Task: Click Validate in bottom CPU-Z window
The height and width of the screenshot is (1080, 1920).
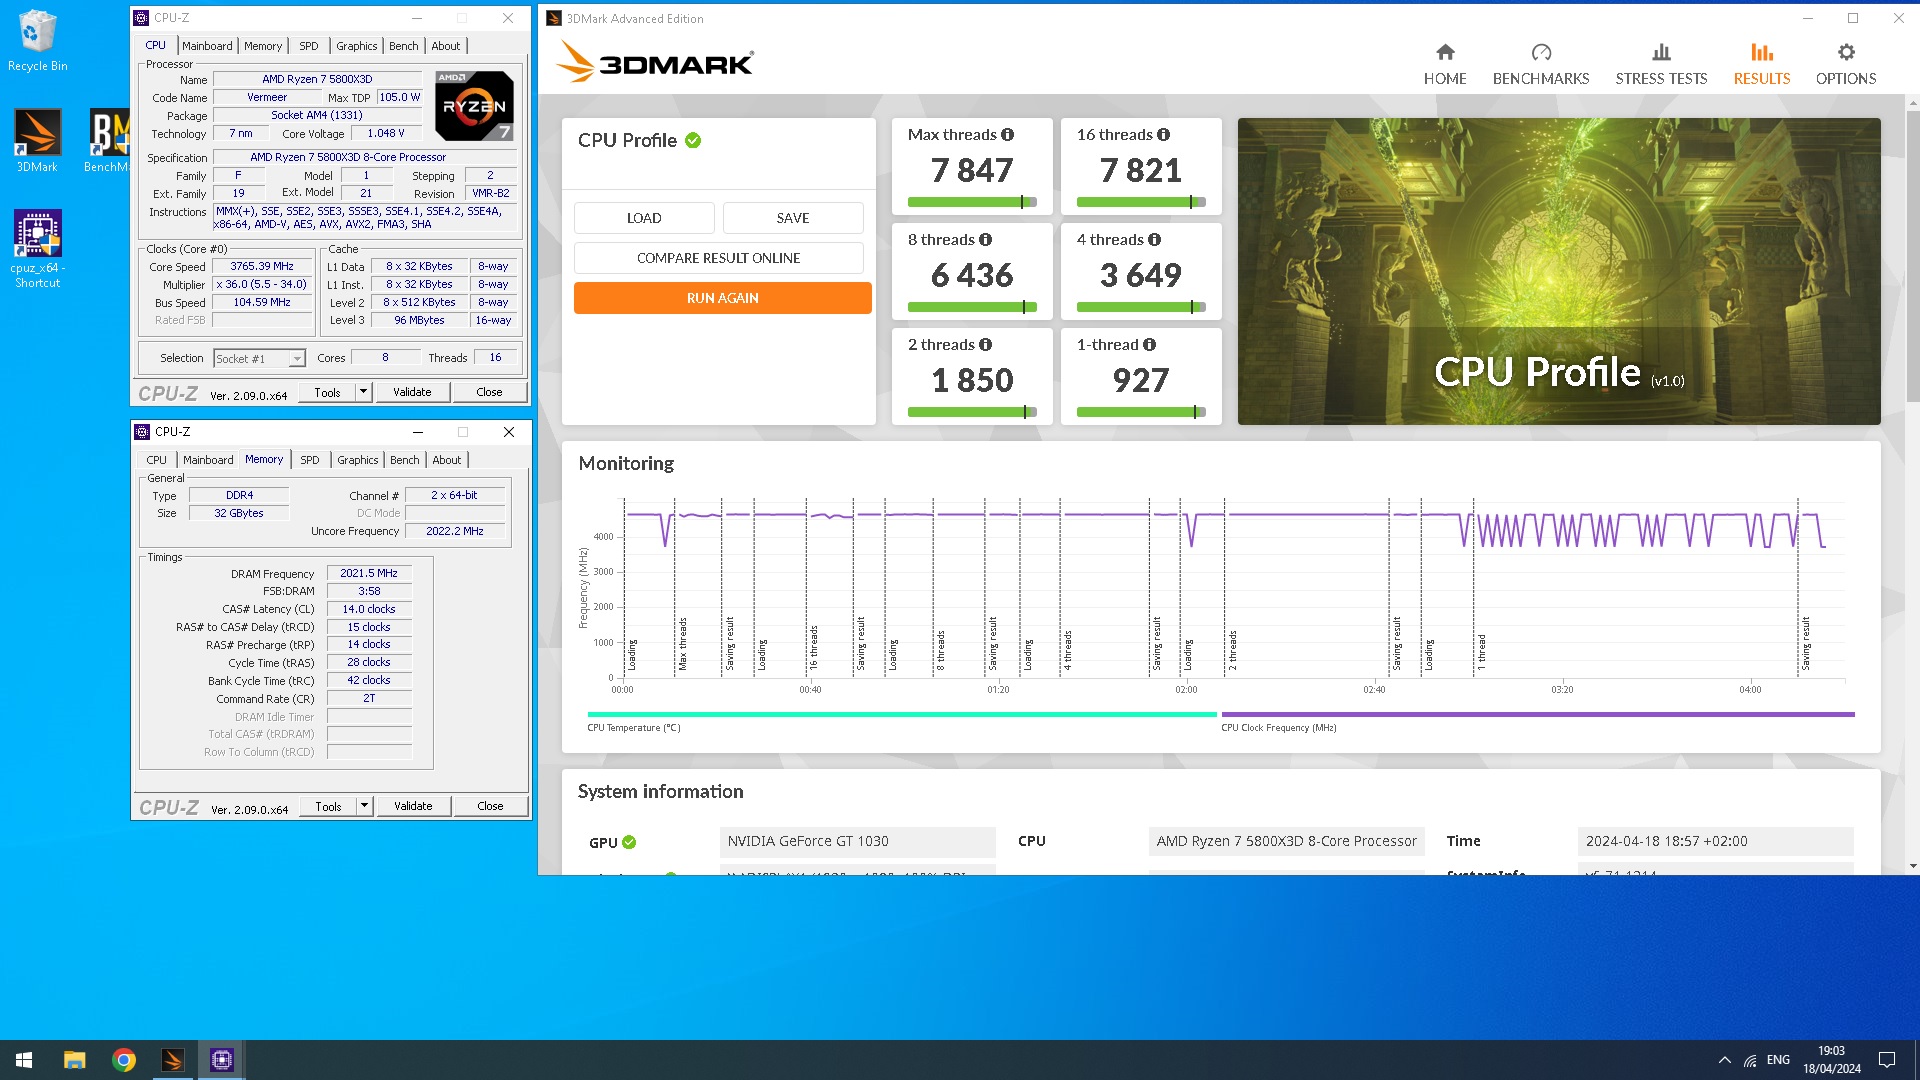Action: coord(413,806)
